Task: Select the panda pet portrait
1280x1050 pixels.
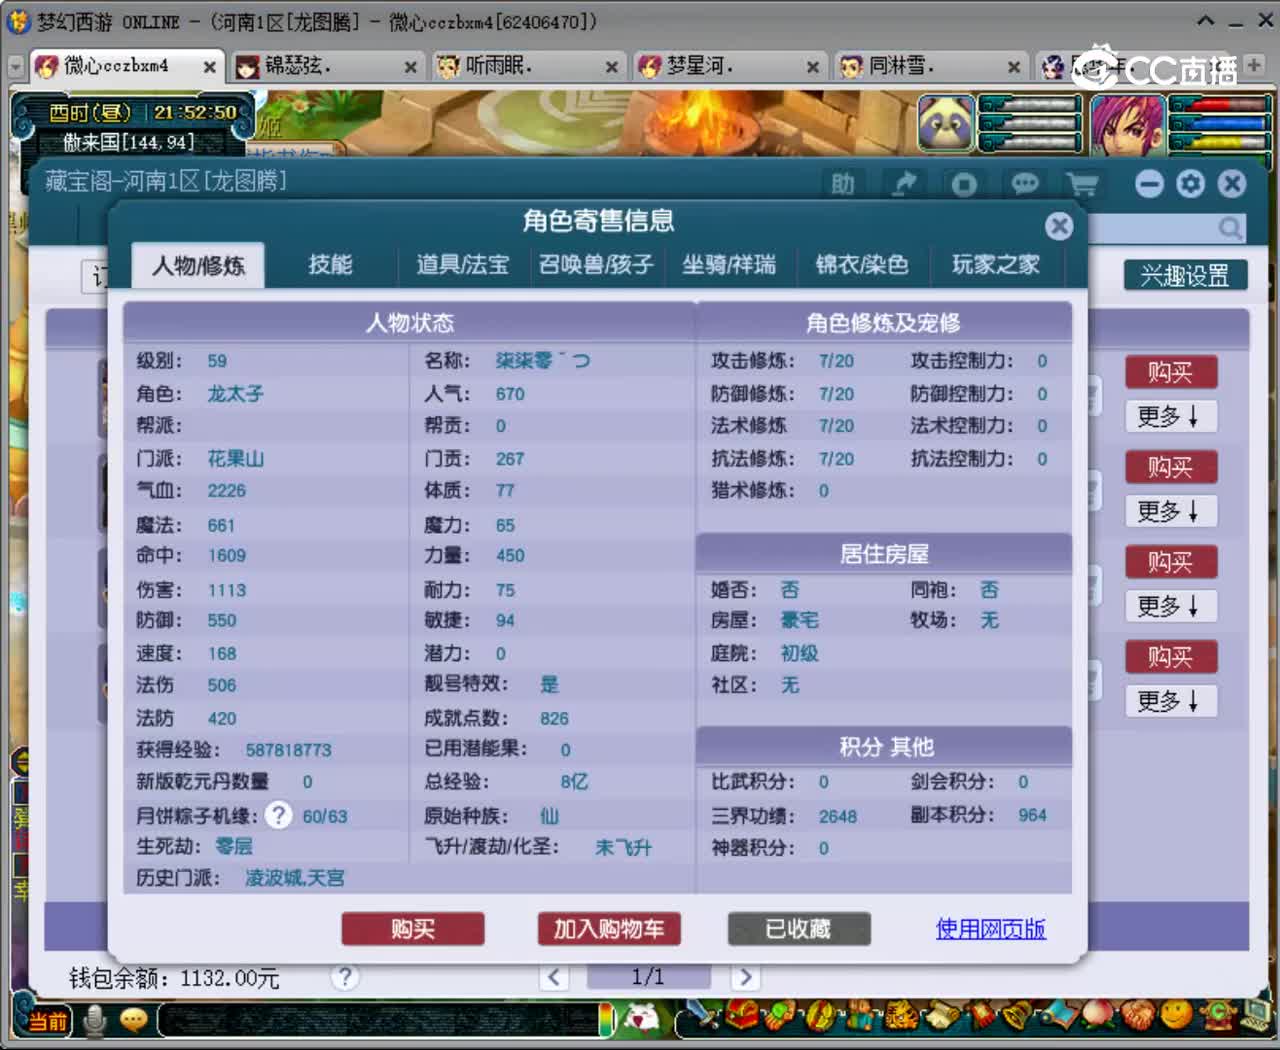Action: pyautogui.click(x=946, y=124)
